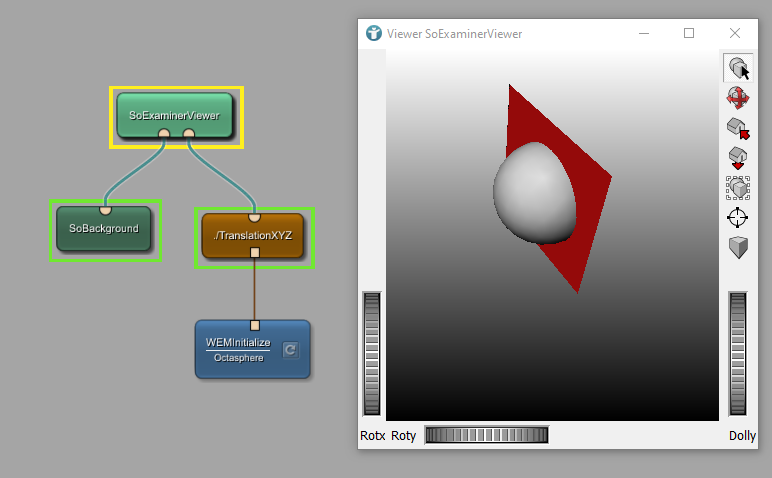The width and height of the screenshot is (772, 478).
Task: Select the pick mode arrow tool
Action: [738, 68]
